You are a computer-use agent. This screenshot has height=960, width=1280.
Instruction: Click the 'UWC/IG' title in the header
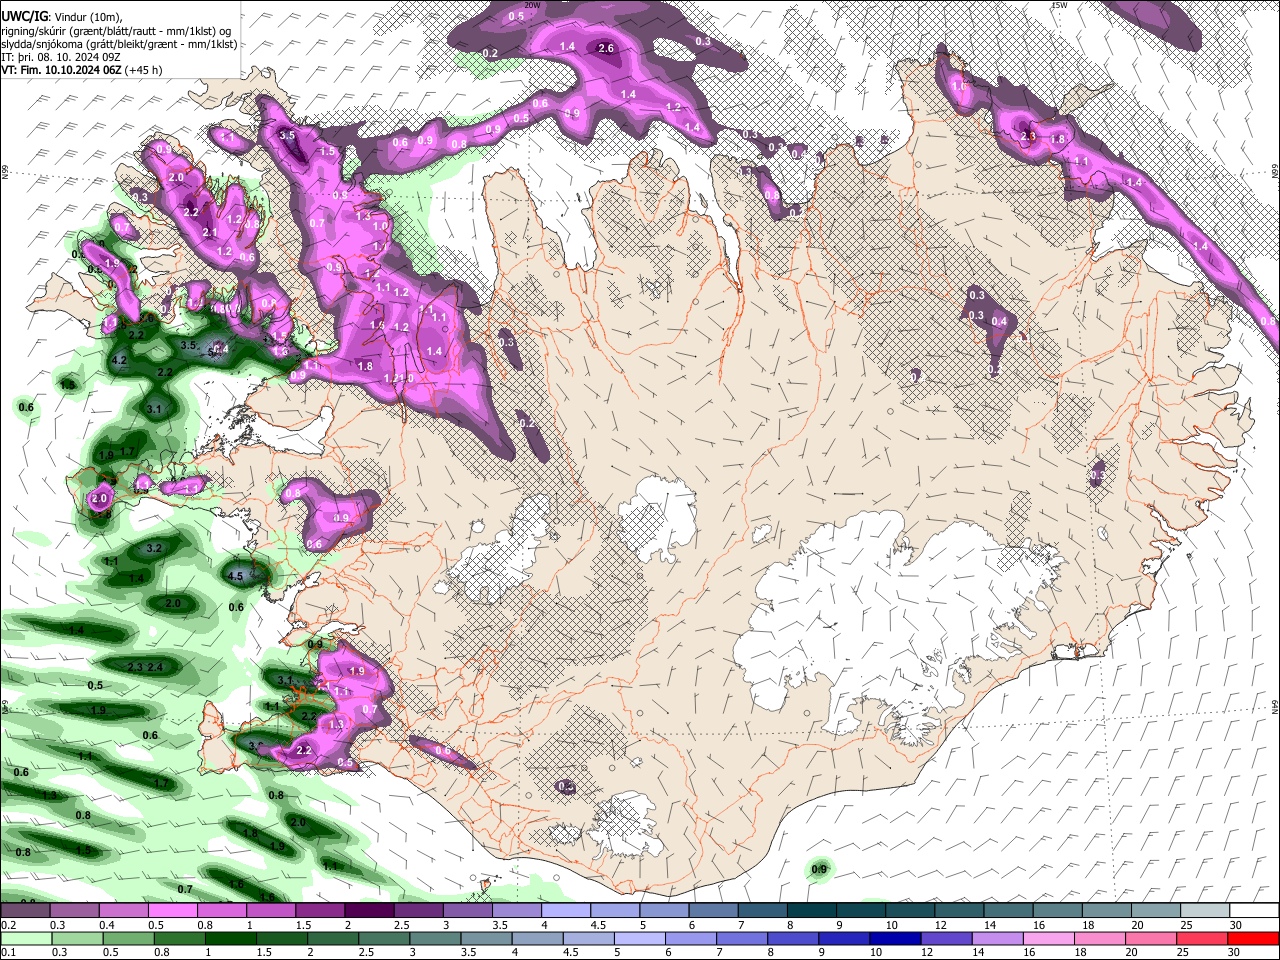(24, 15)
